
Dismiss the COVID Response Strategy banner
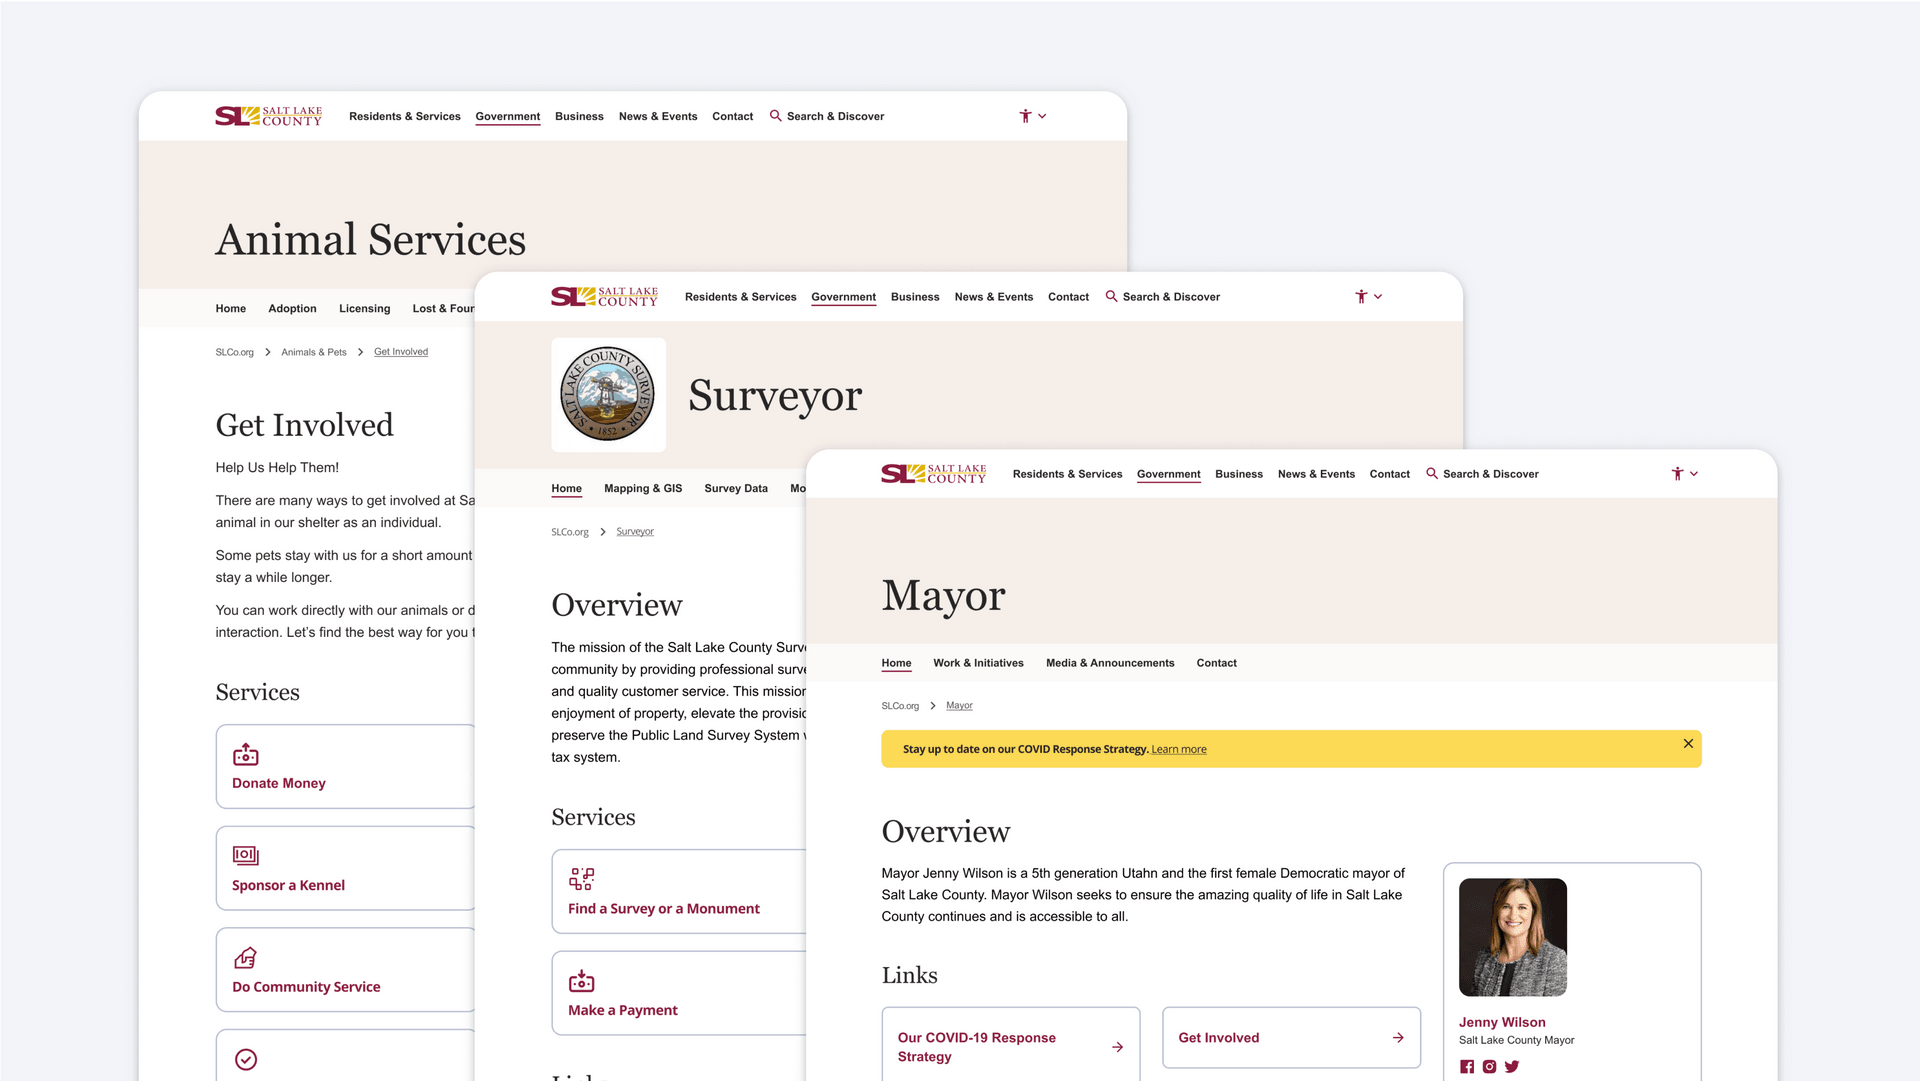tap(1688, 742)
